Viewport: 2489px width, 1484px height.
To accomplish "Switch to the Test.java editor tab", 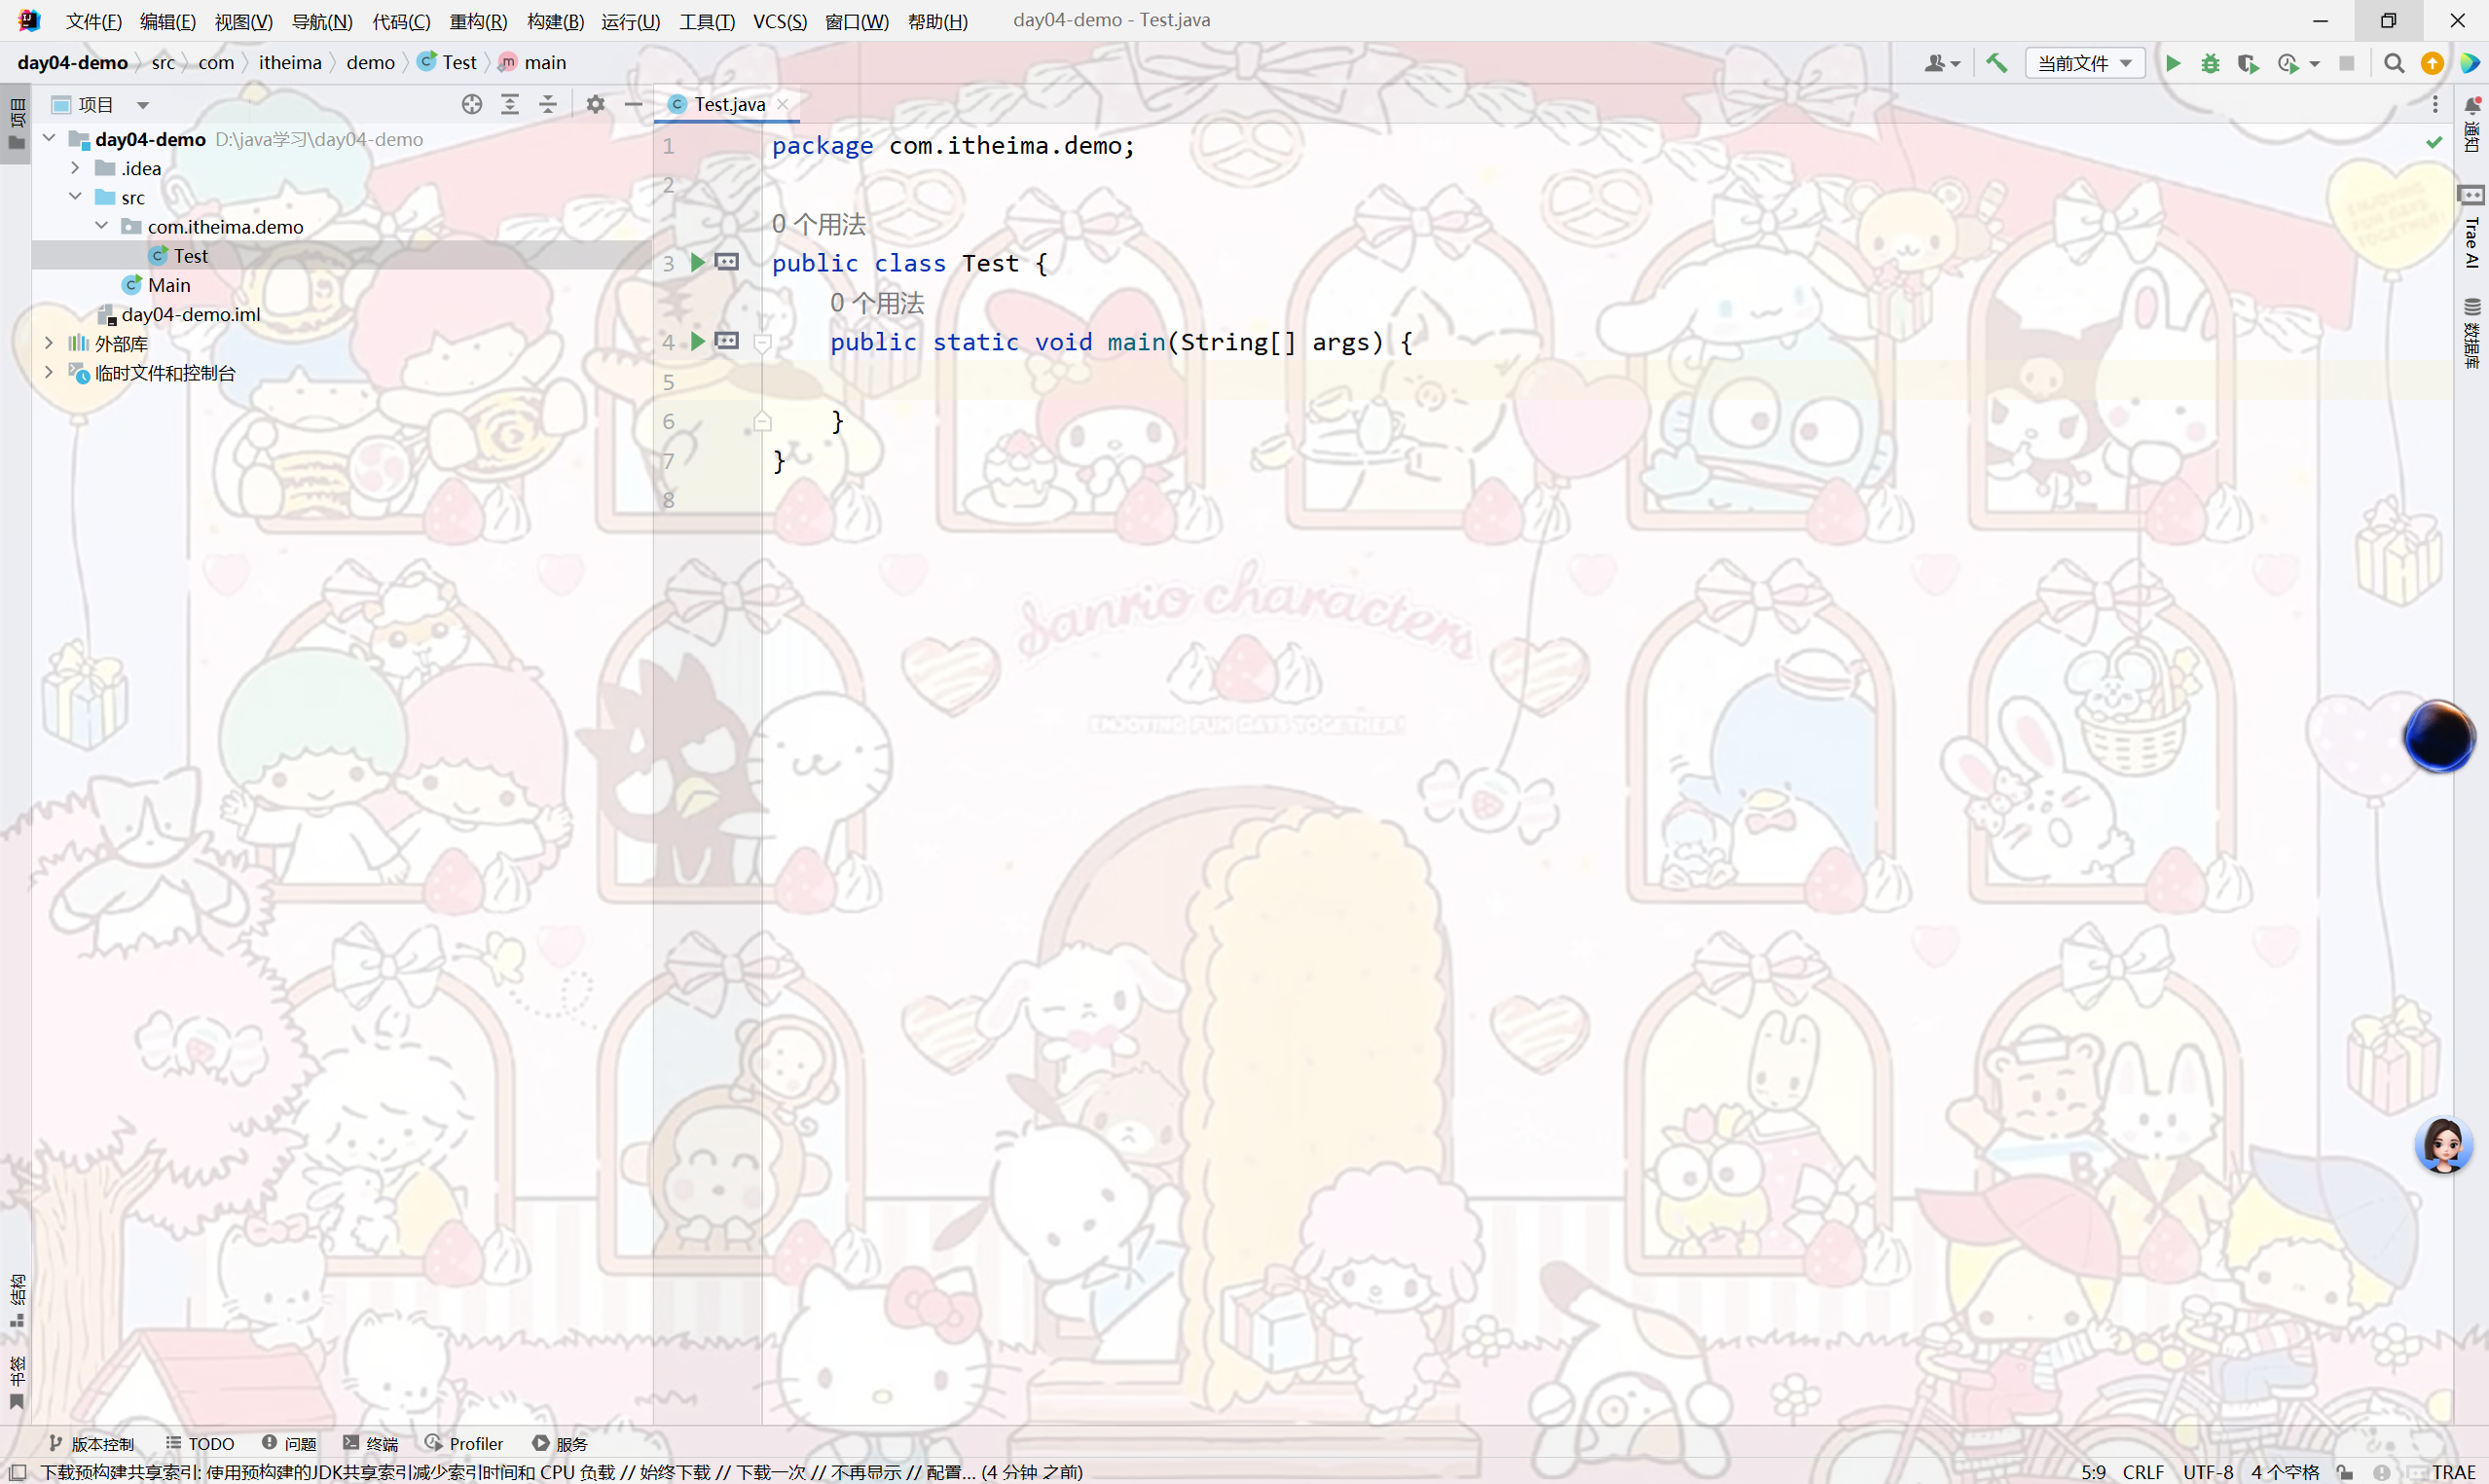I will (x=728, y=104).
